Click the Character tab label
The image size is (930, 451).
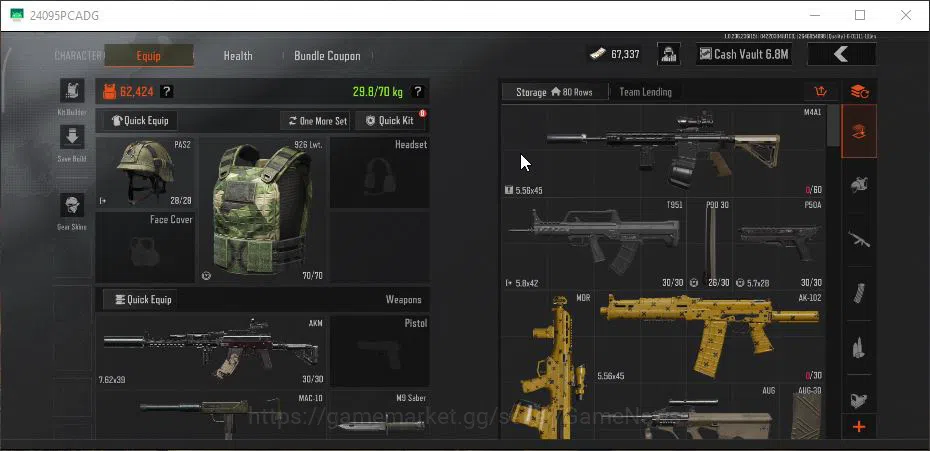(78, 56)
